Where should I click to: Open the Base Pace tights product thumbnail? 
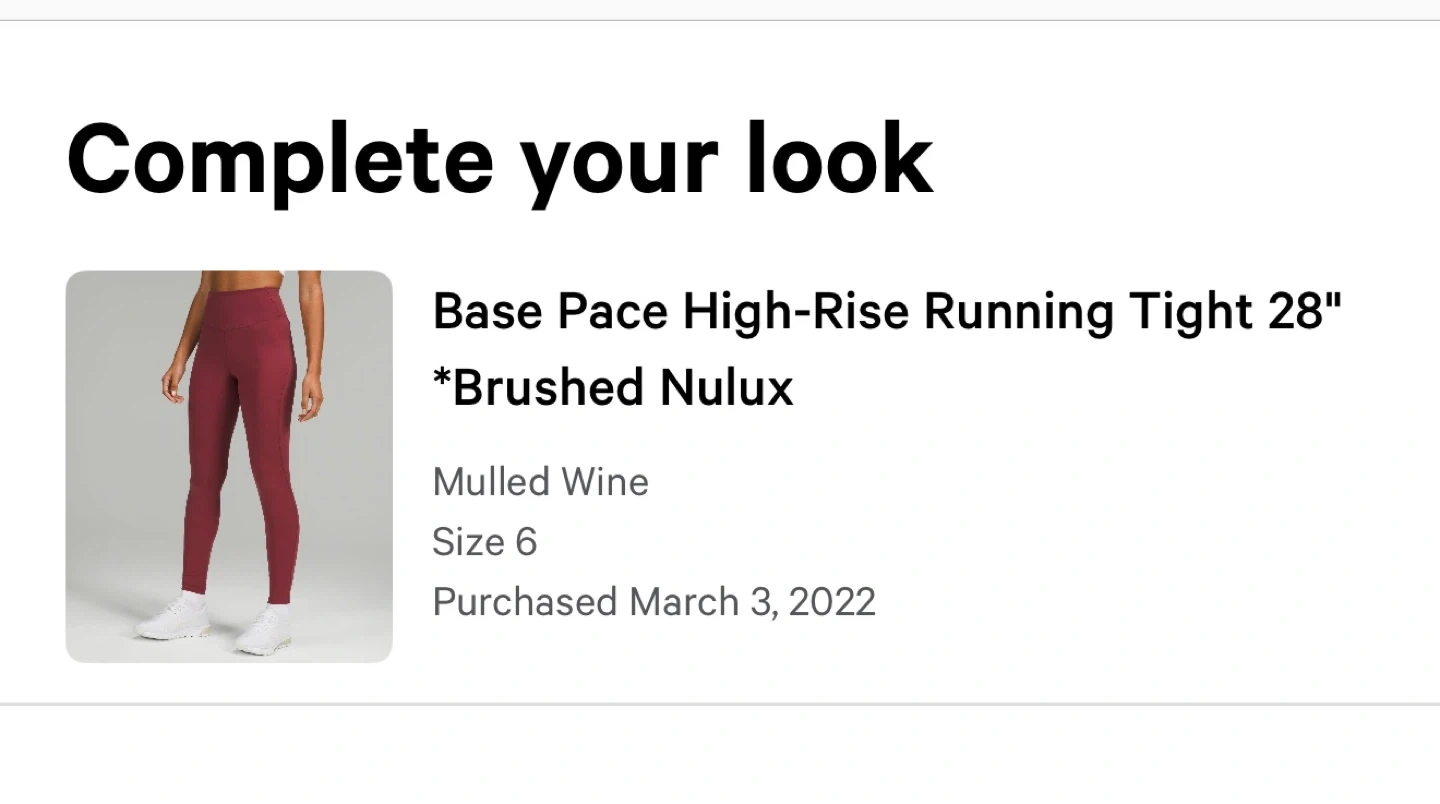(229, 466)
